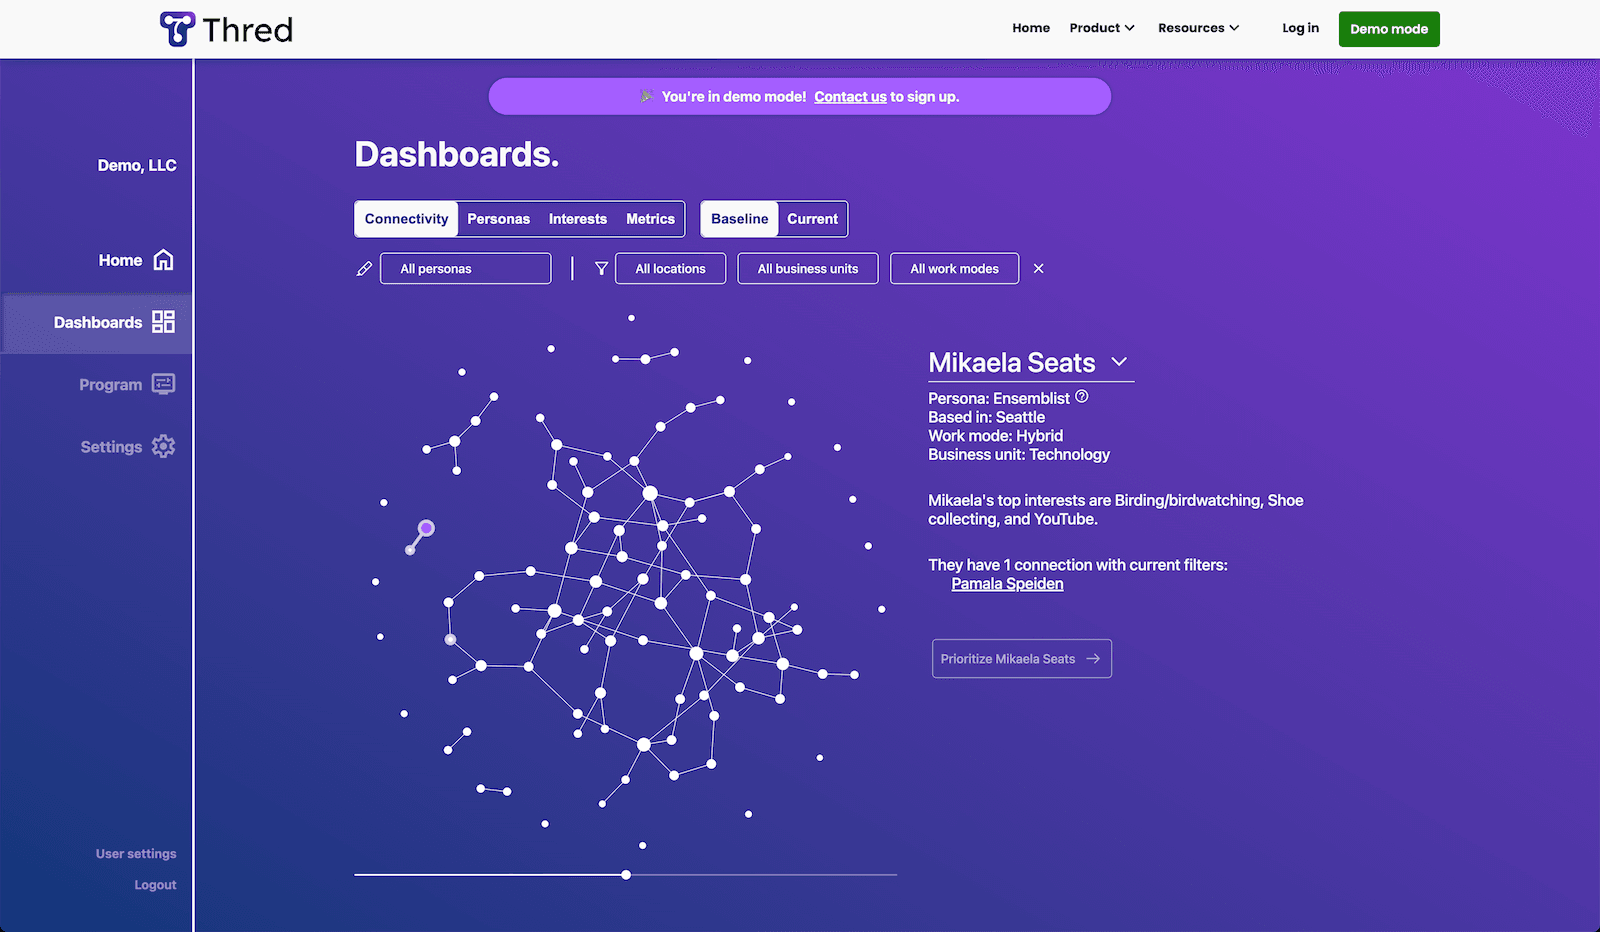This screenshot has width=1600, height=932.
Task: Click the timeline slider handle below graph
Action: pyautogui.click(x=626, y=875)
